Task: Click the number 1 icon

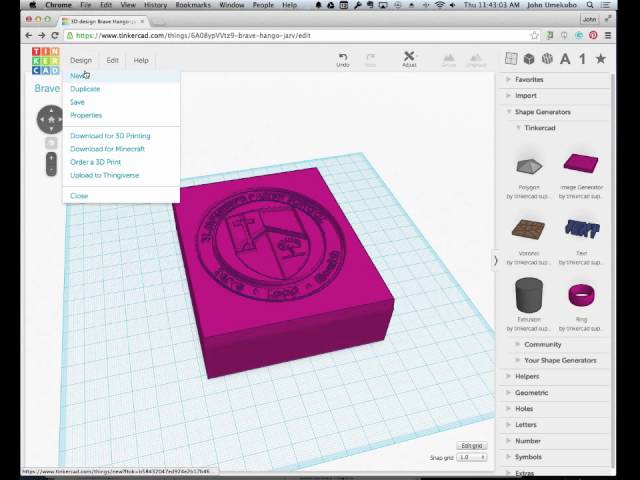Action: click(x=582, y=59)
